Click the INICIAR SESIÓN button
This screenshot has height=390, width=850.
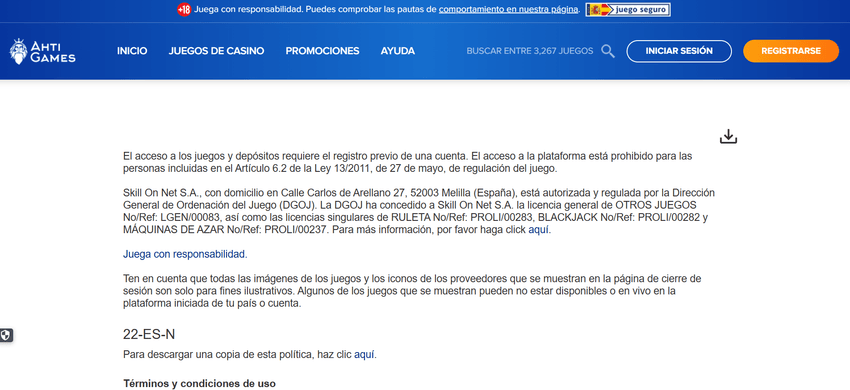pos(679,51)
